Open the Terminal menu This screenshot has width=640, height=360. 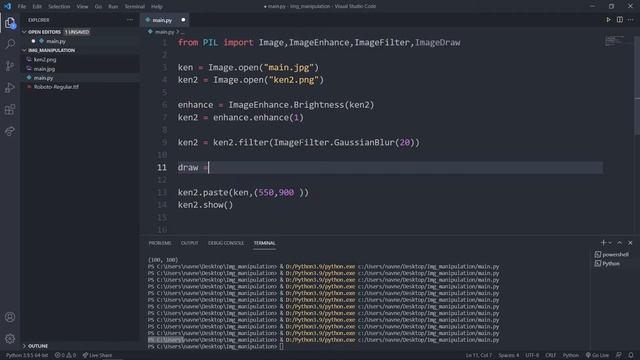coord(135,7)
